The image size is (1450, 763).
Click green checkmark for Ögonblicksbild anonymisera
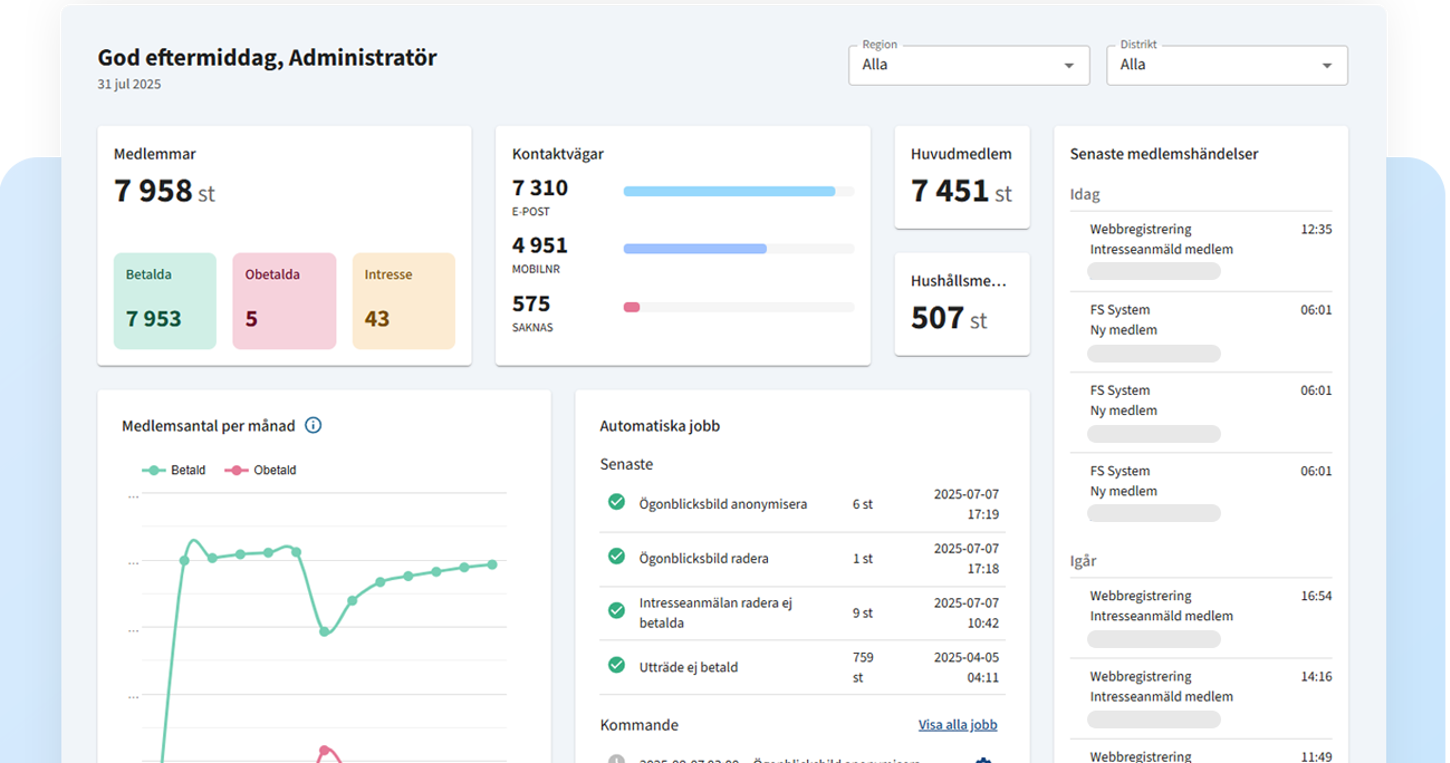point(616,502)
